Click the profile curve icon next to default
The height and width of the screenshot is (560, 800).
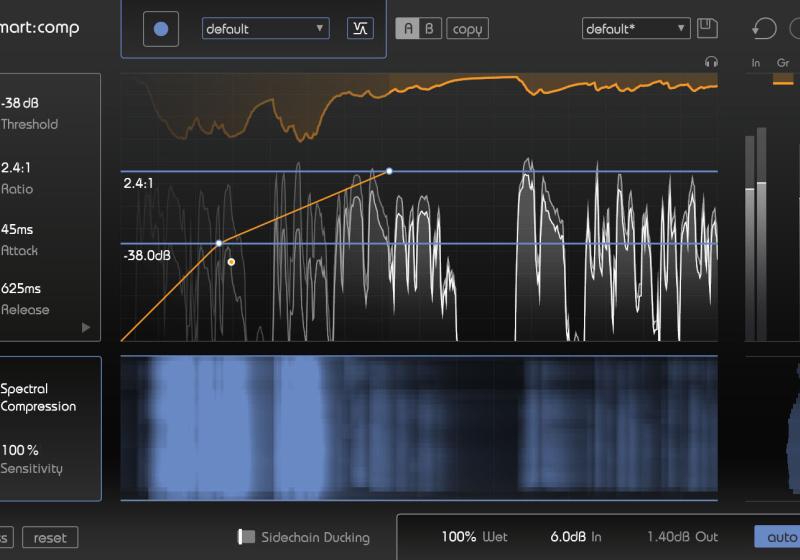[360, 29]
